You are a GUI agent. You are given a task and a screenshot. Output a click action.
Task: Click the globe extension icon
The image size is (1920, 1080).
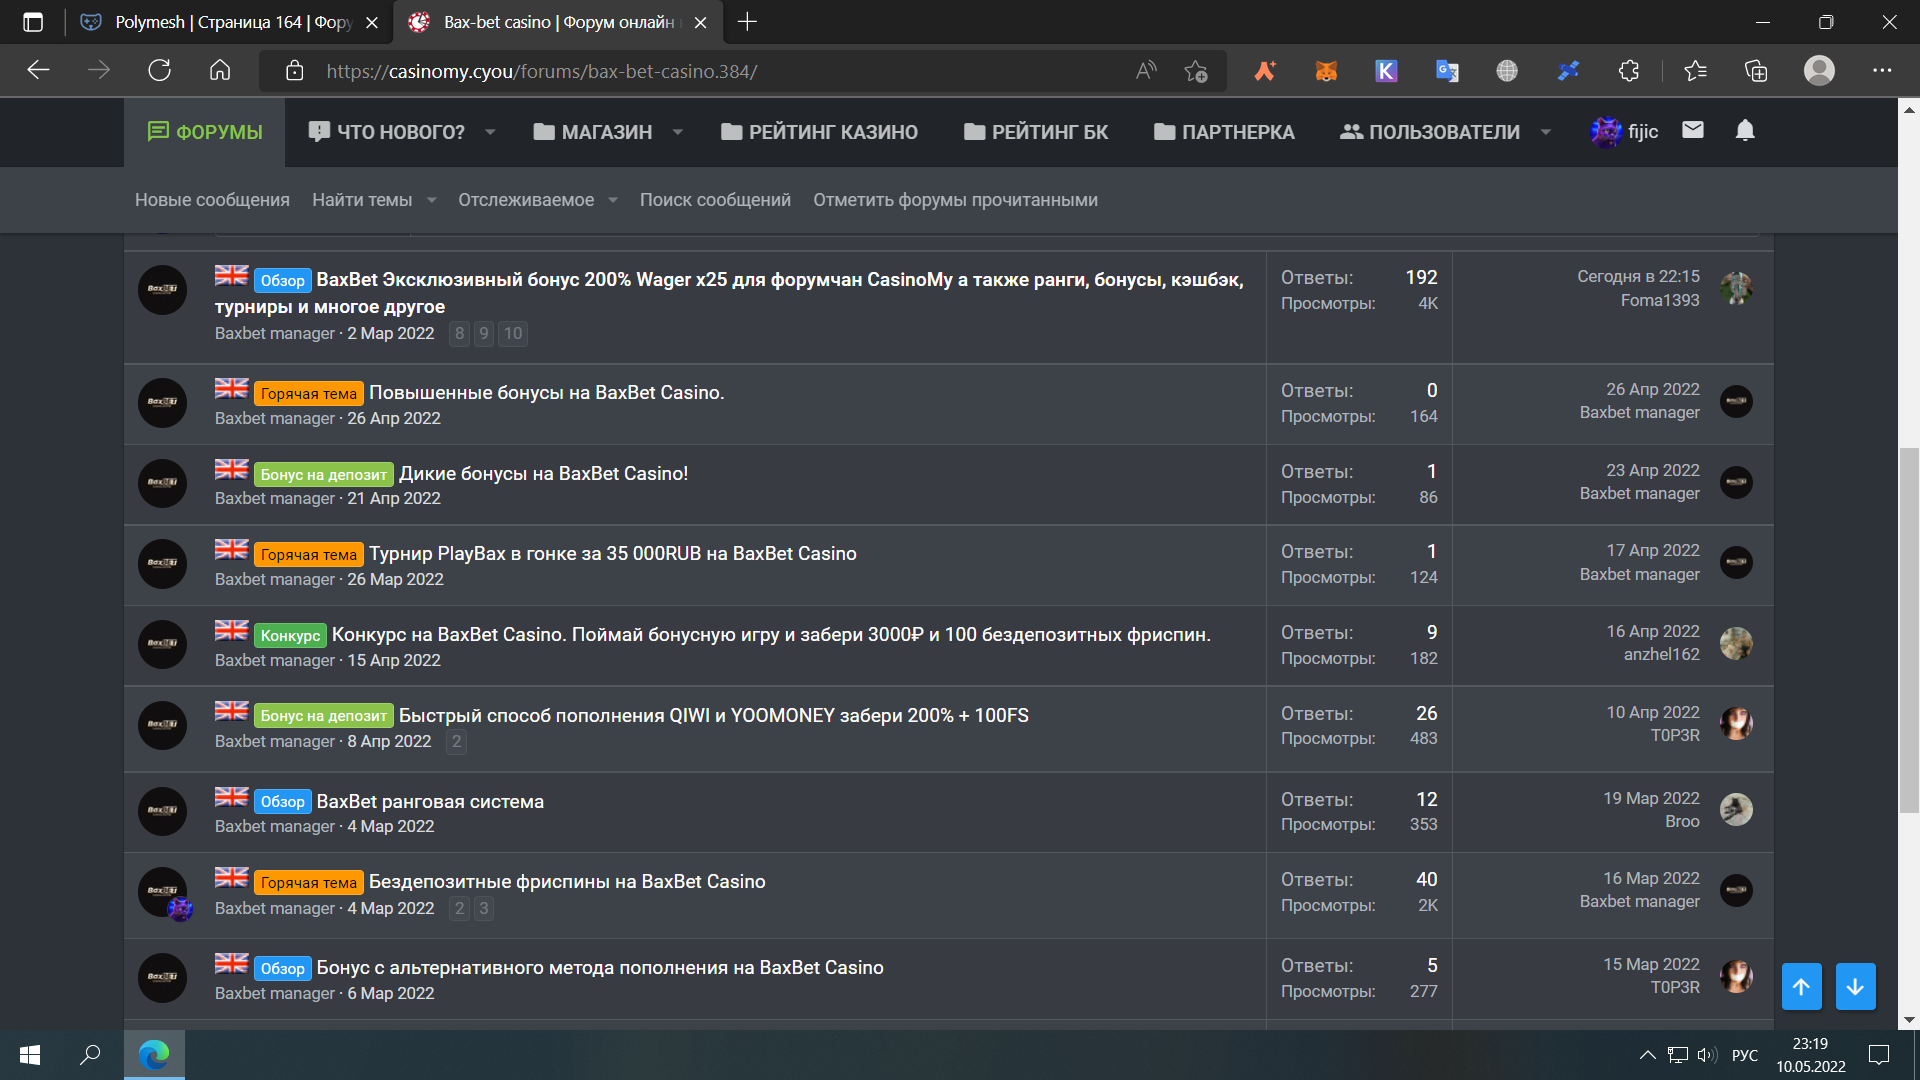(x=1507, y=71)
